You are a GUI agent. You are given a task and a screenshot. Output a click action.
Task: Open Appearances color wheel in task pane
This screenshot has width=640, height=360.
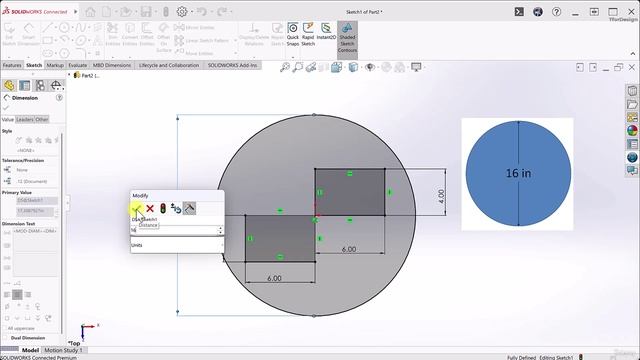point(632,131)
